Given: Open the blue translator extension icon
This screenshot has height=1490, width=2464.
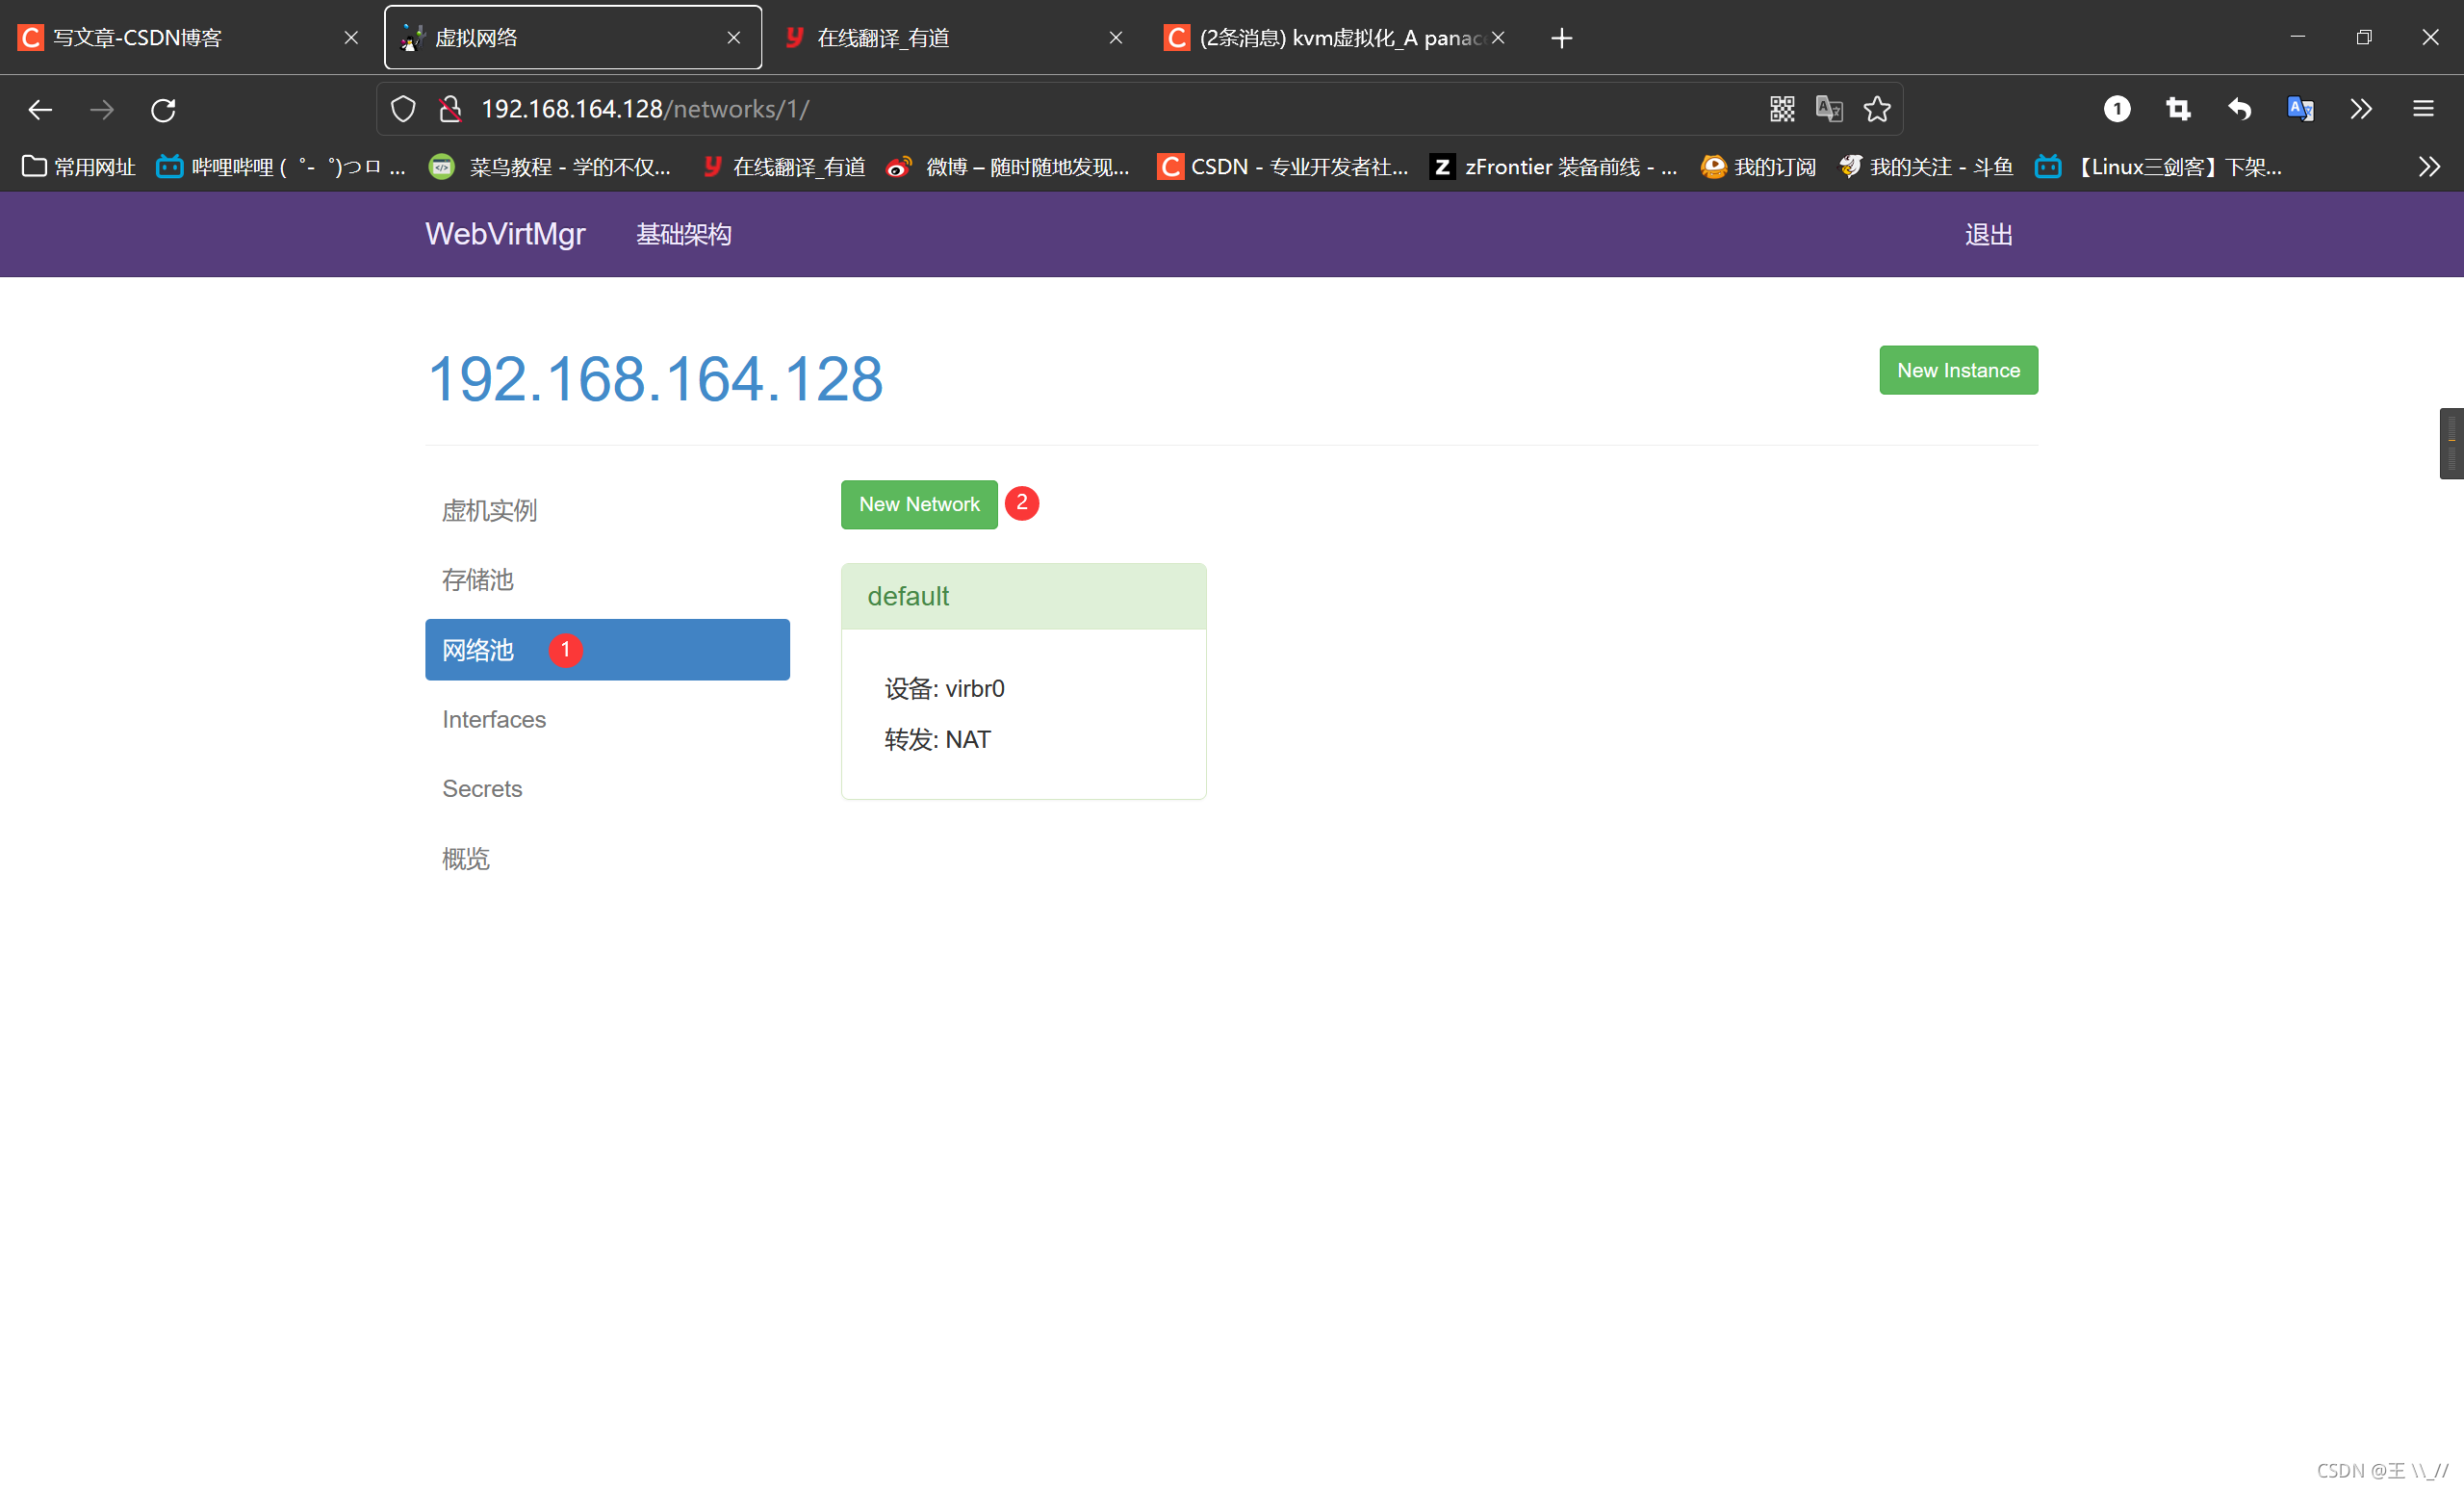Looking at the screenshot, I should [x=2300, y=109].
